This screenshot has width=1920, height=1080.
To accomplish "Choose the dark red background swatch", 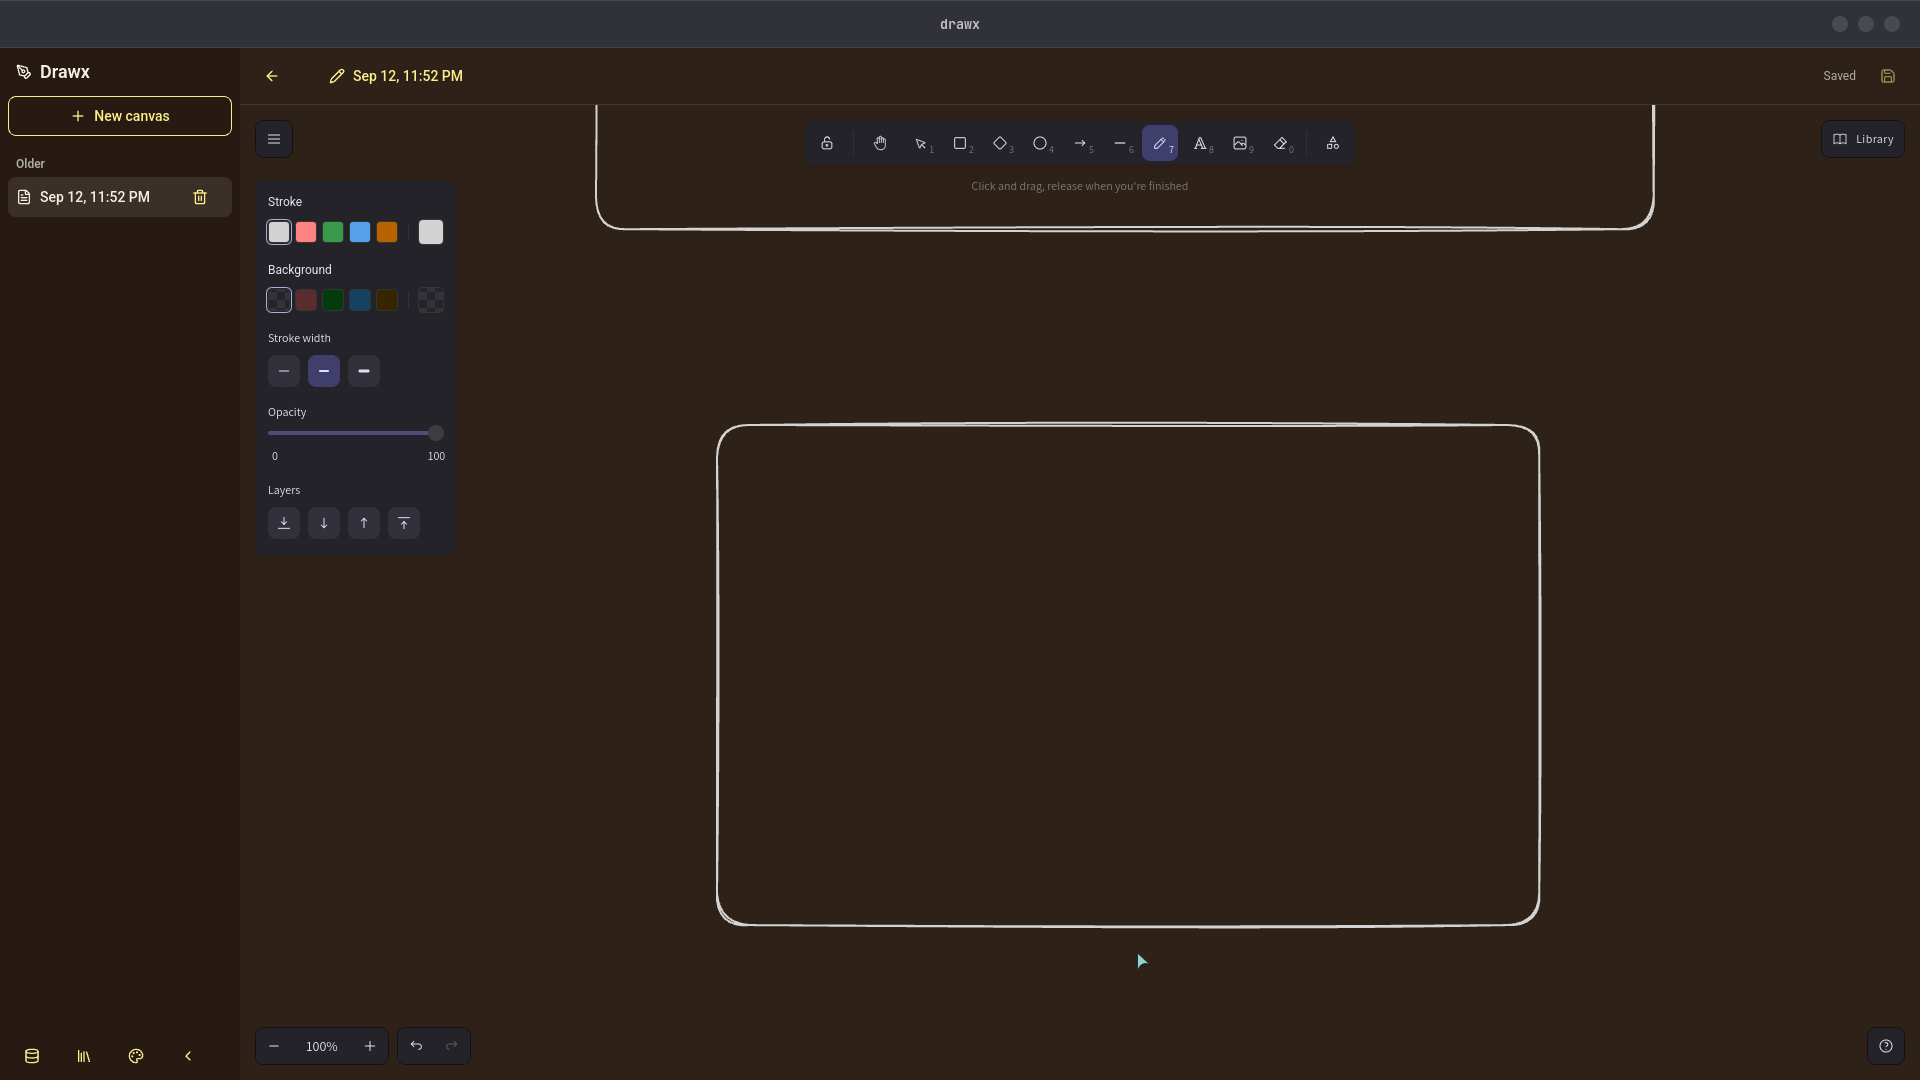I will pos(306,300).
